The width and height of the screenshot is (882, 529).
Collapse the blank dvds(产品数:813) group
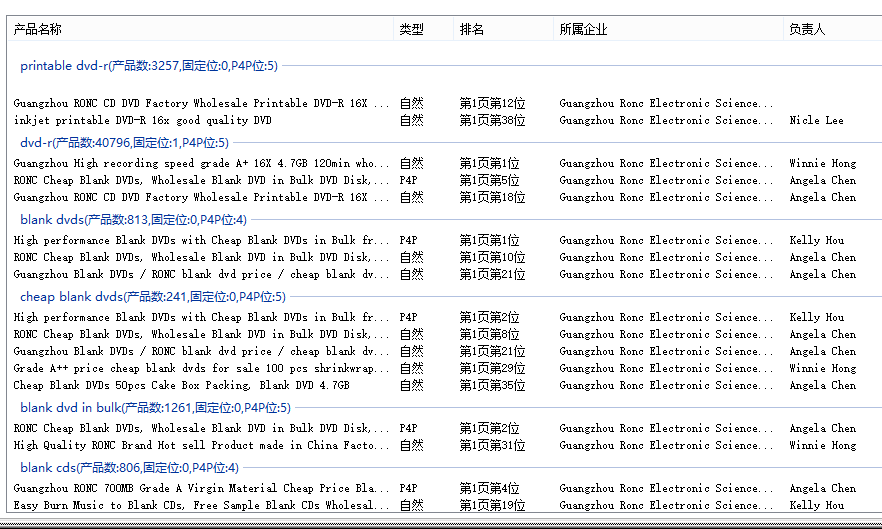pos(133,220)
